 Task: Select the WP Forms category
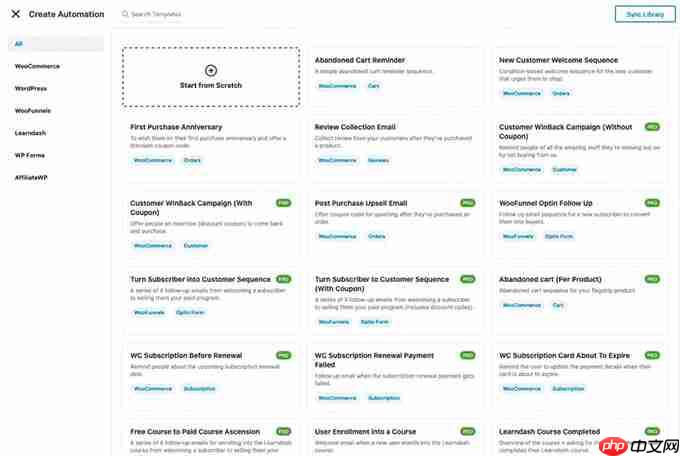(30, 154)
